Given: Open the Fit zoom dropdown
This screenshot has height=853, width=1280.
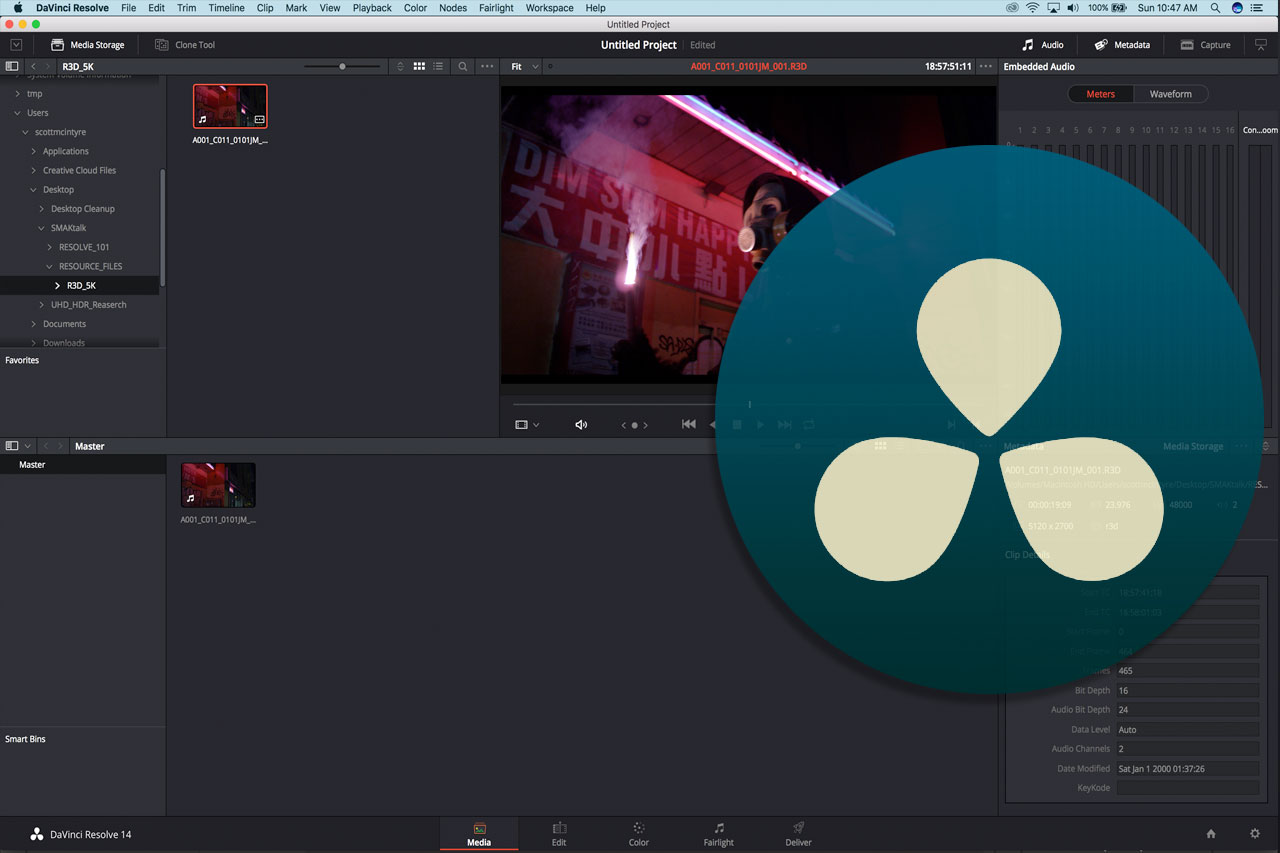Looking at the screenshot, I should (x=524, y=66).
